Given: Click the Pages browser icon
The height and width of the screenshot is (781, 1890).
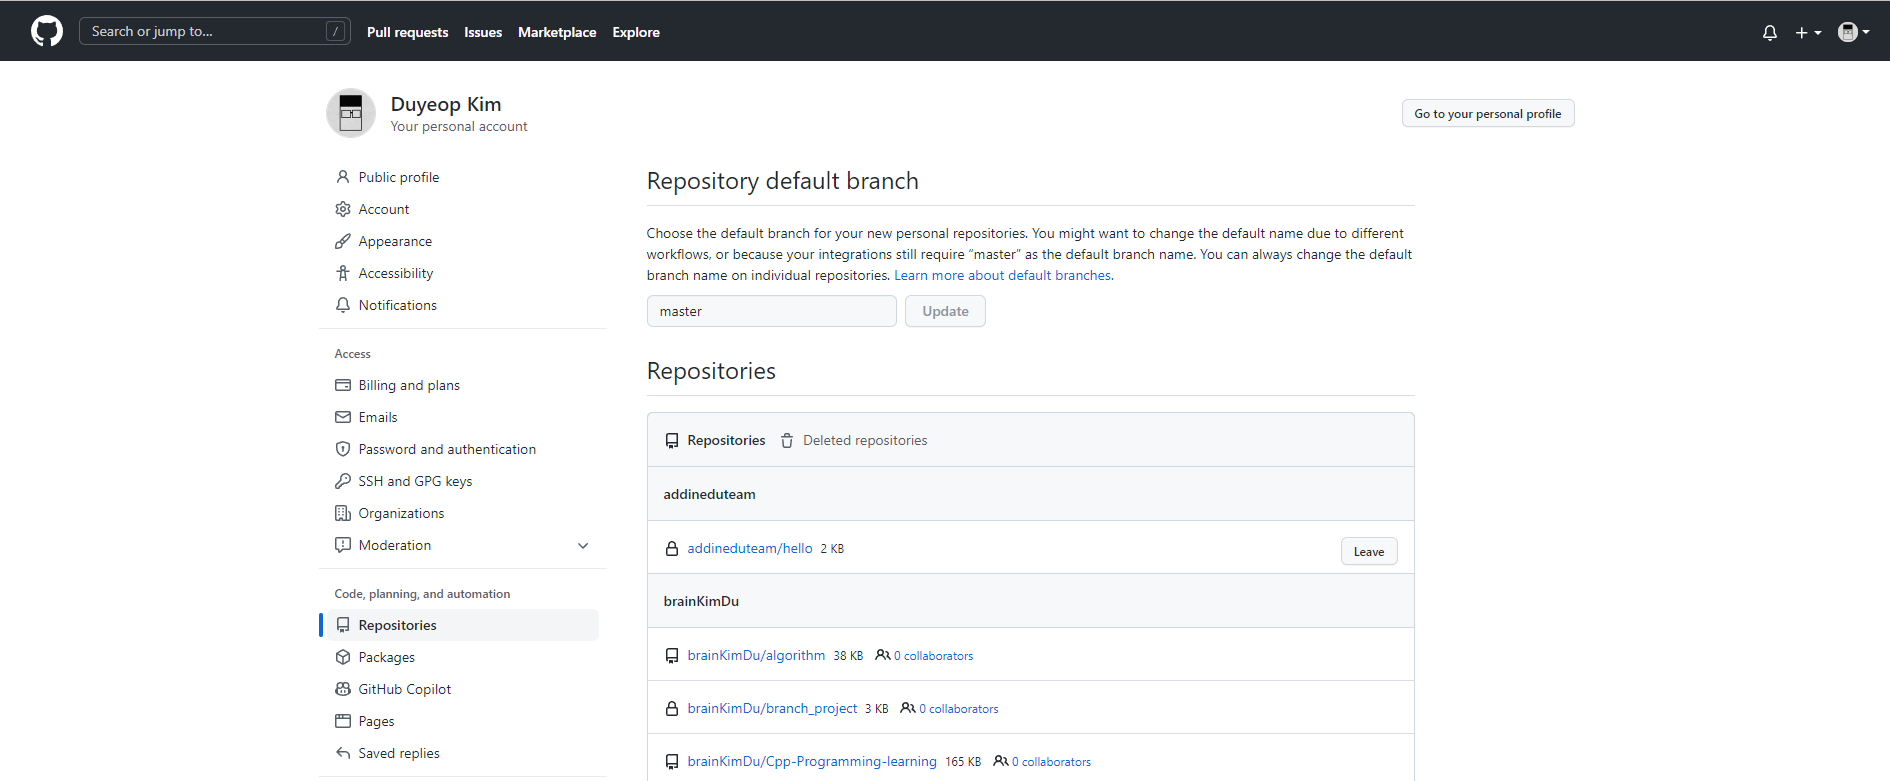Looking at the screenshot, I should (343, 721).
